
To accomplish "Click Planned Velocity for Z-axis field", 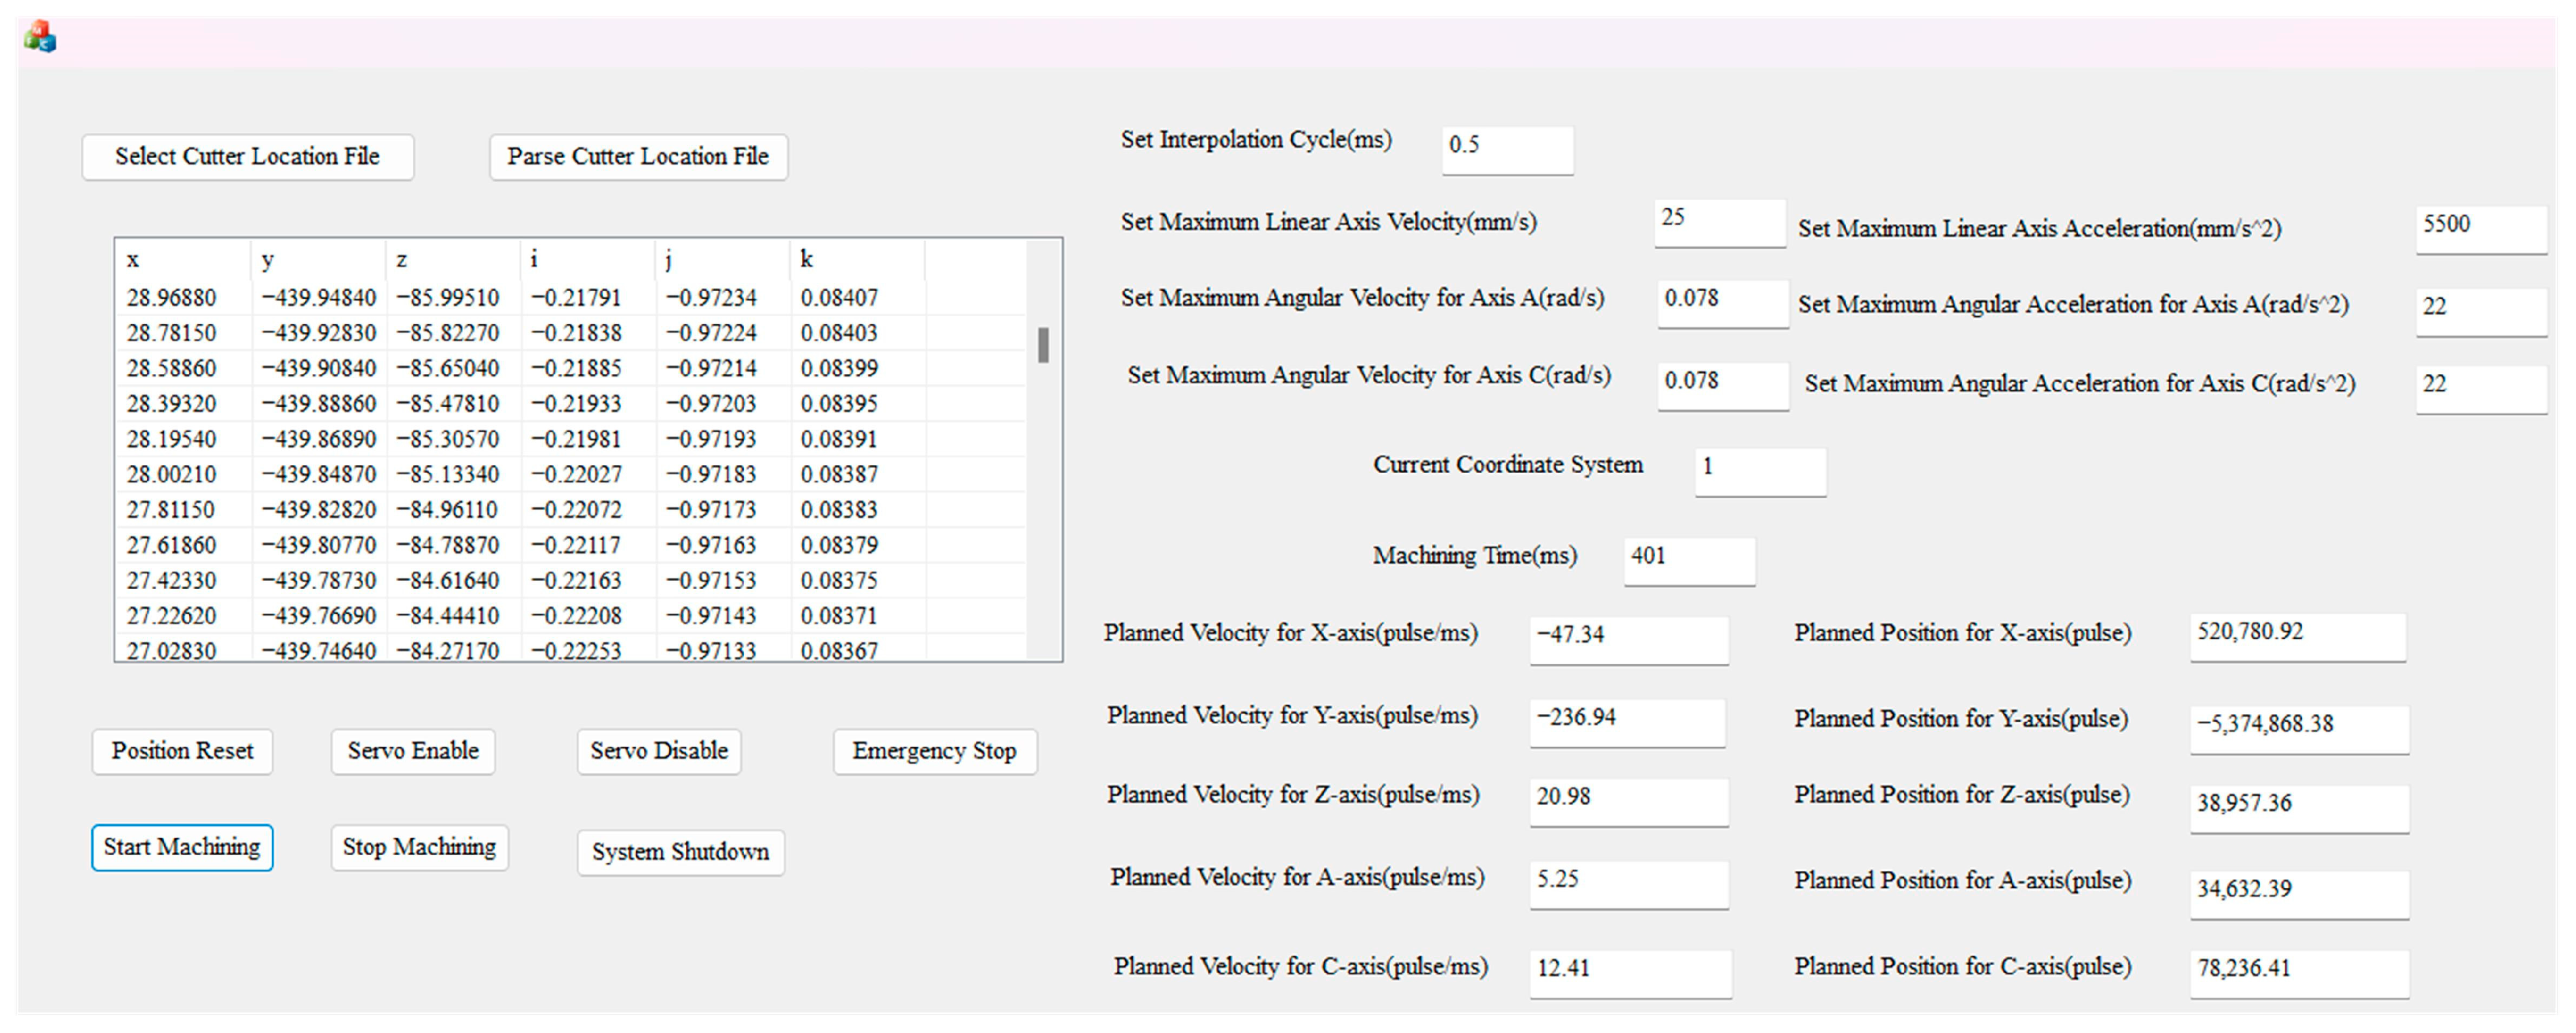I will (x=1629, y=802).
